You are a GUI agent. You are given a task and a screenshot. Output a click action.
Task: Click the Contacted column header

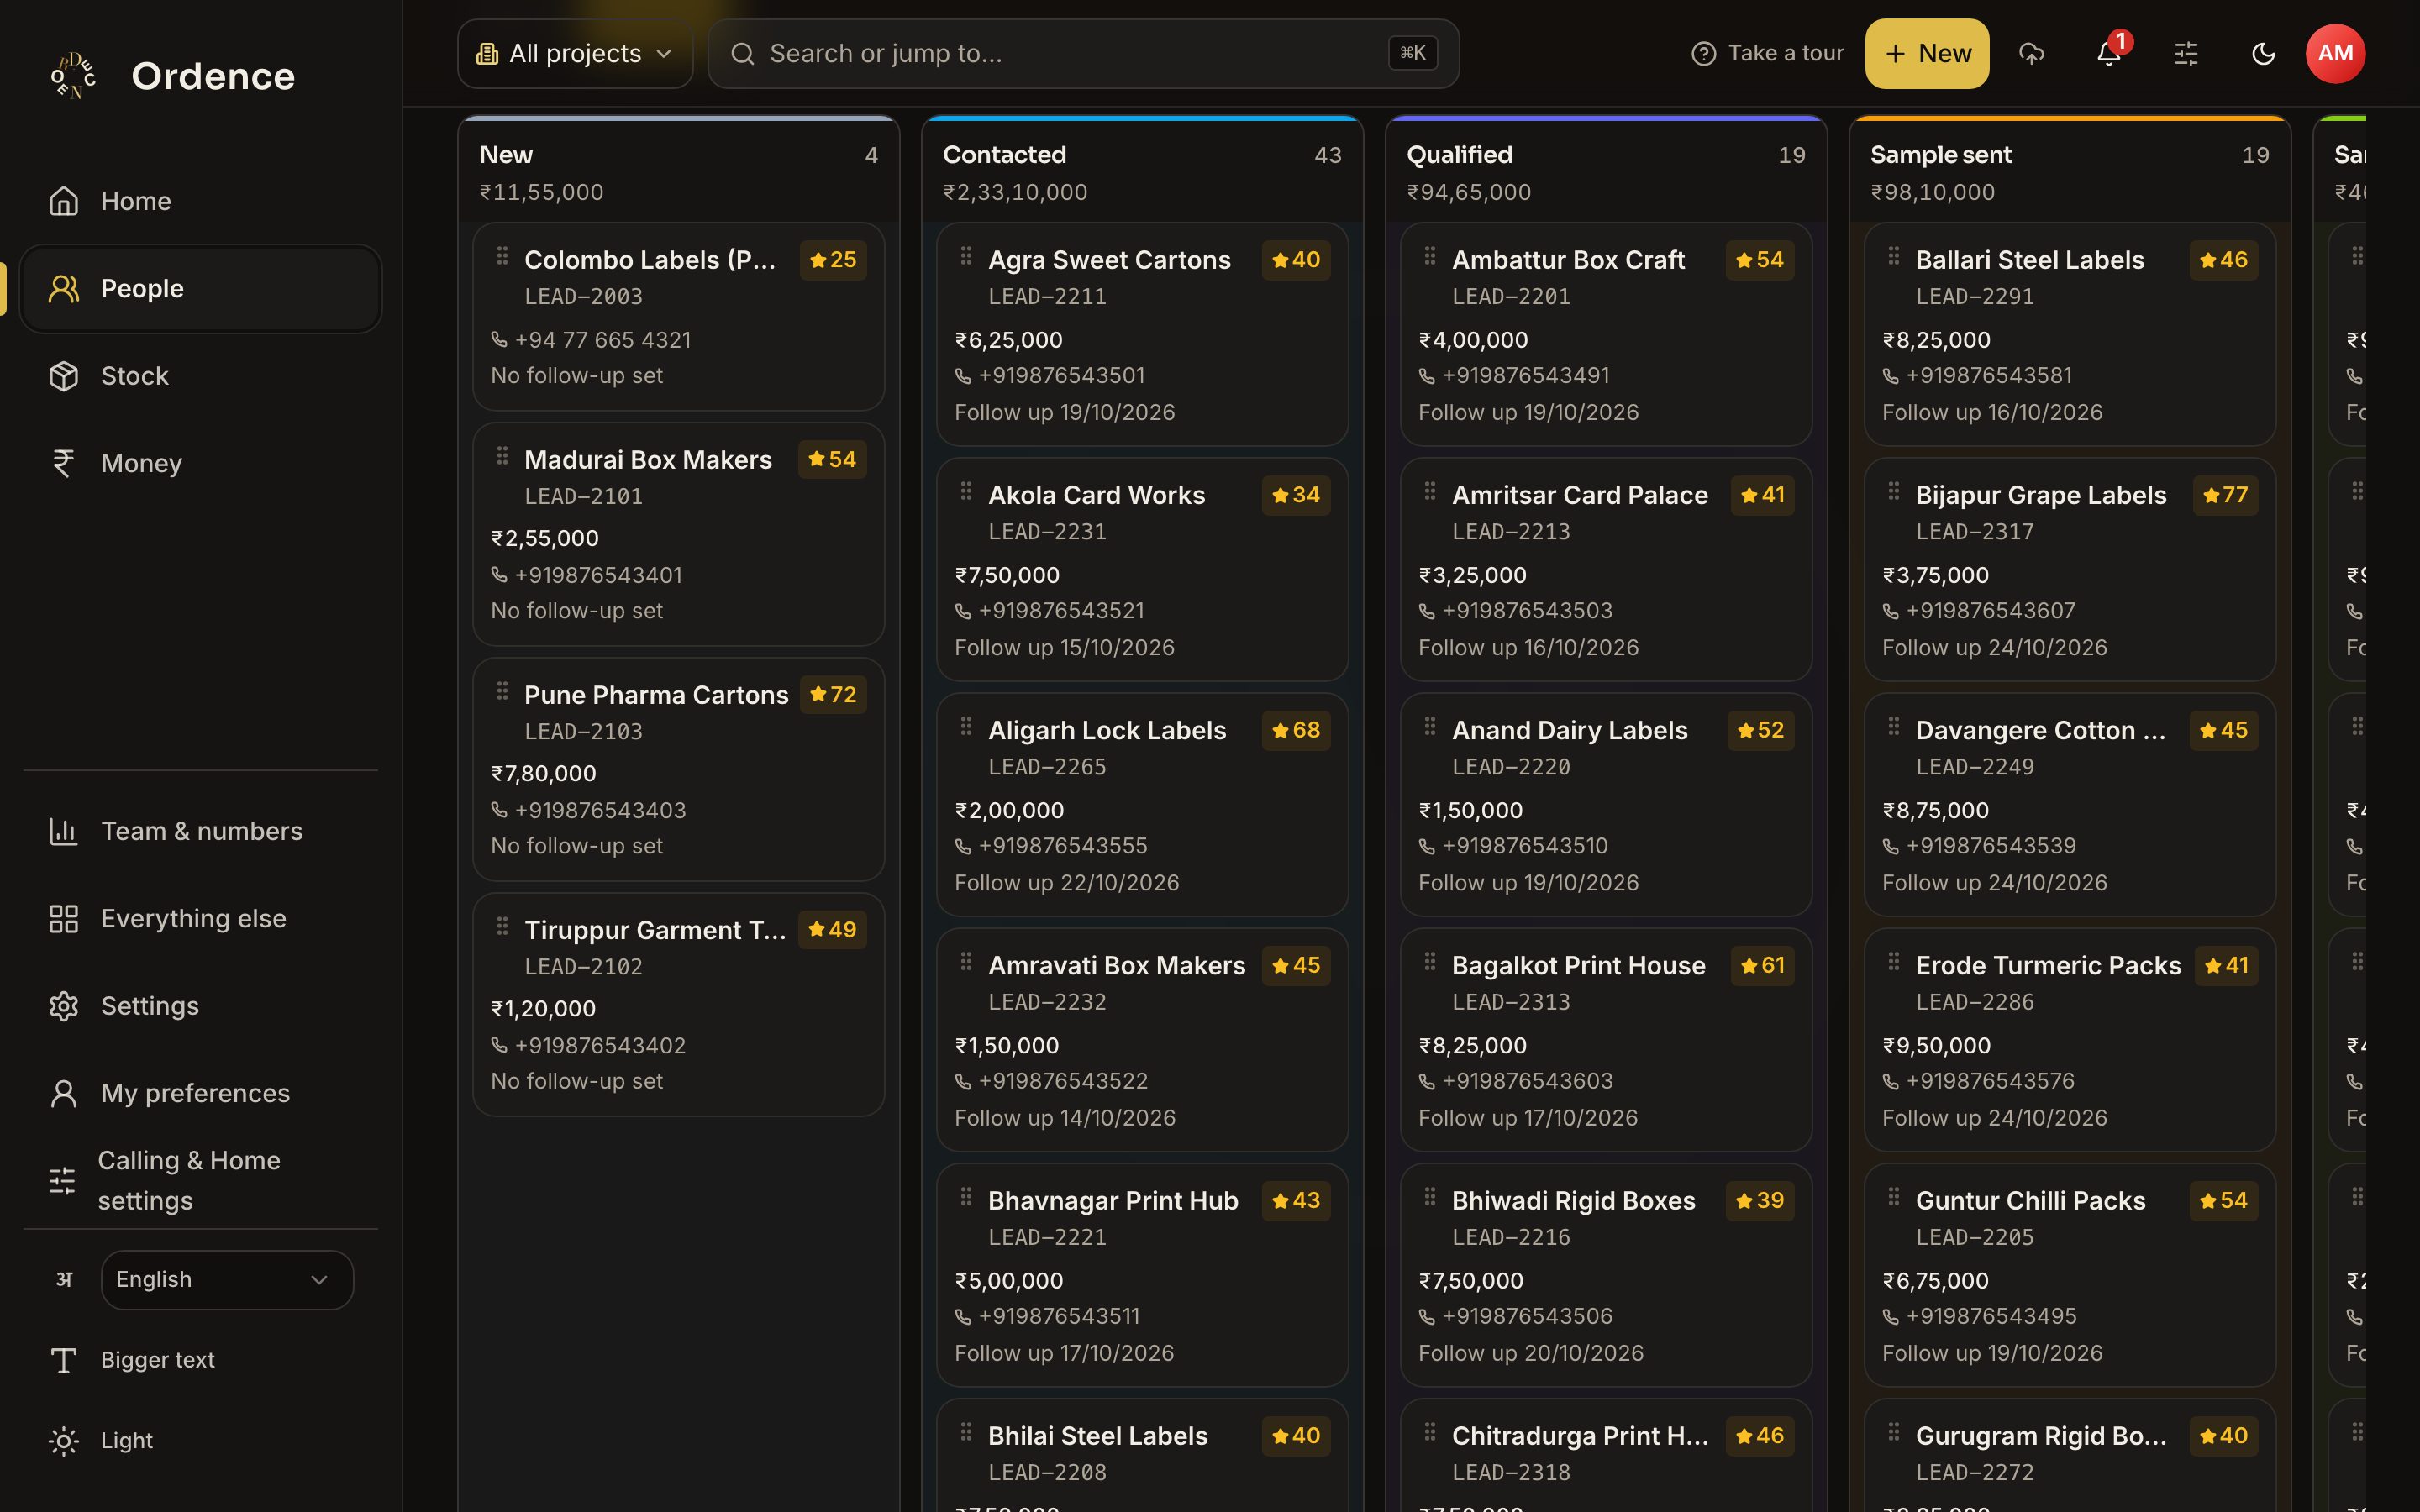[x=1142, y=172]
